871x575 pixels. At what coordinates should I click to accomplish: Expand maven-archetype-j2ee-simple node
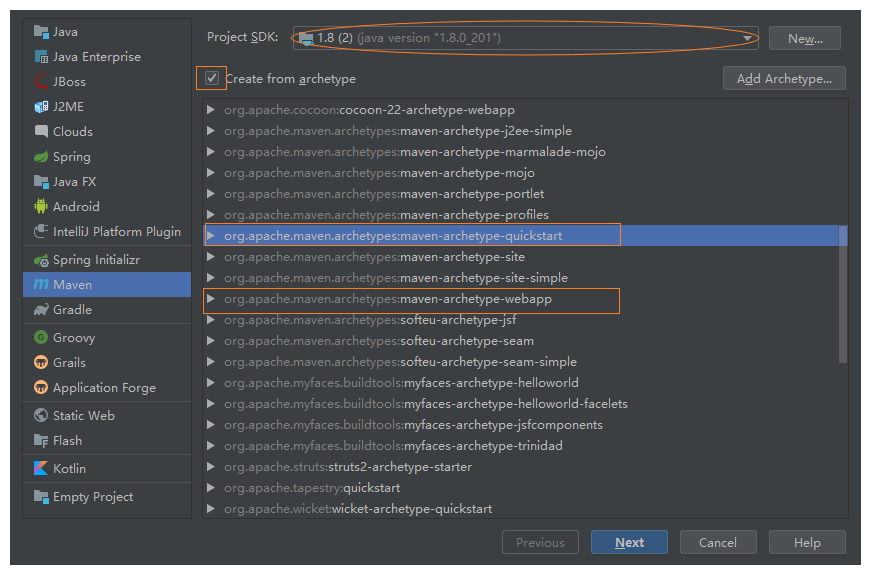point(211,131)
